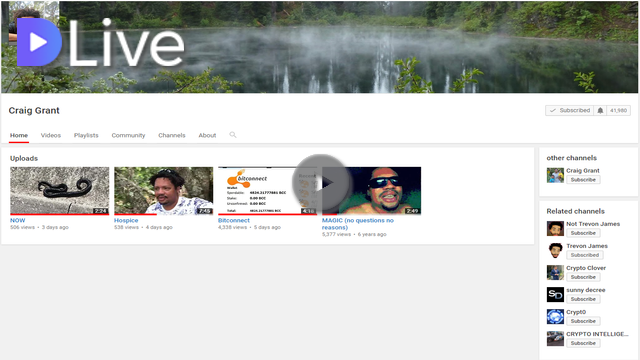The width and height of the screenshot is (640, 360).
Task: Open the Hospice video thumbnail
Action: coord(163,191)
